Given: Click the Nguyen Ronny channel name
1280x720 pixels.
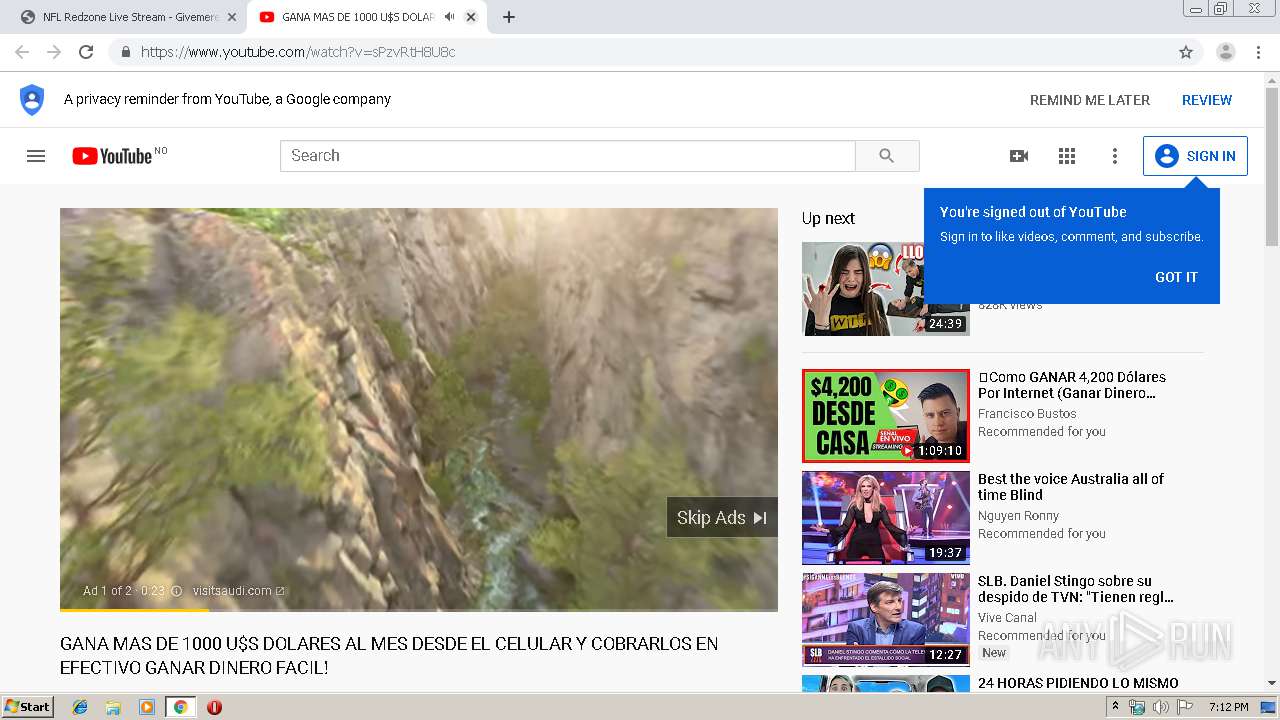Looking at the screenshot, I should [x=1018, y=516].
